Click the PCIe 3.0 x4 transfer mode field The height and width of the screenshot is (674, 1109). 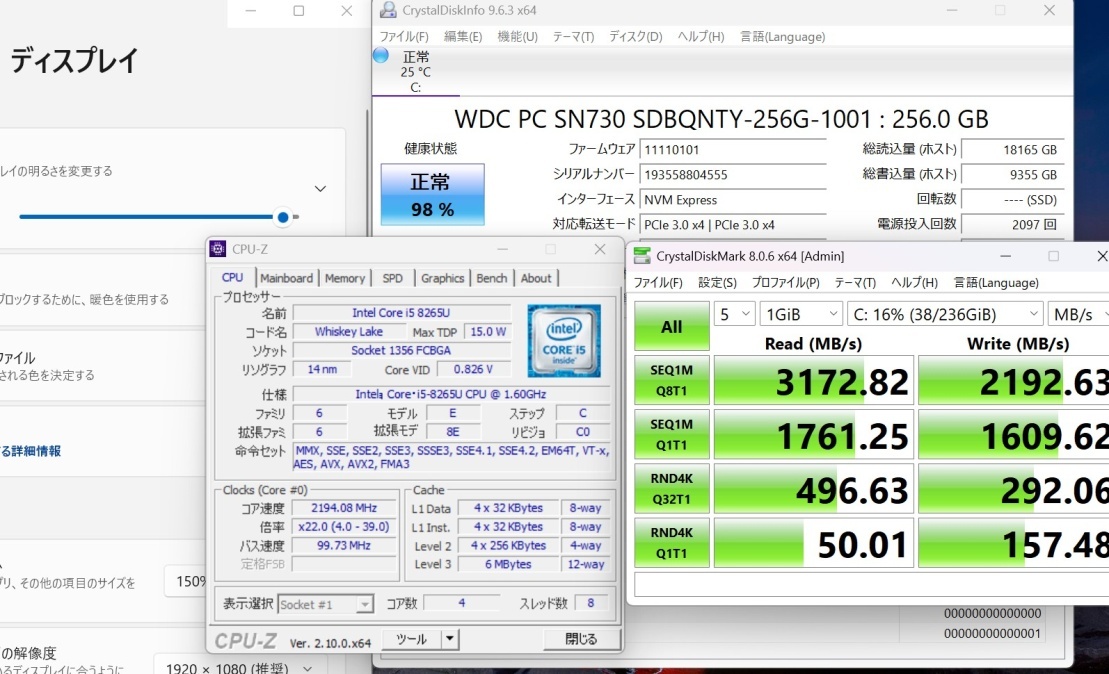pyautogui.click(x=733, y=225)
